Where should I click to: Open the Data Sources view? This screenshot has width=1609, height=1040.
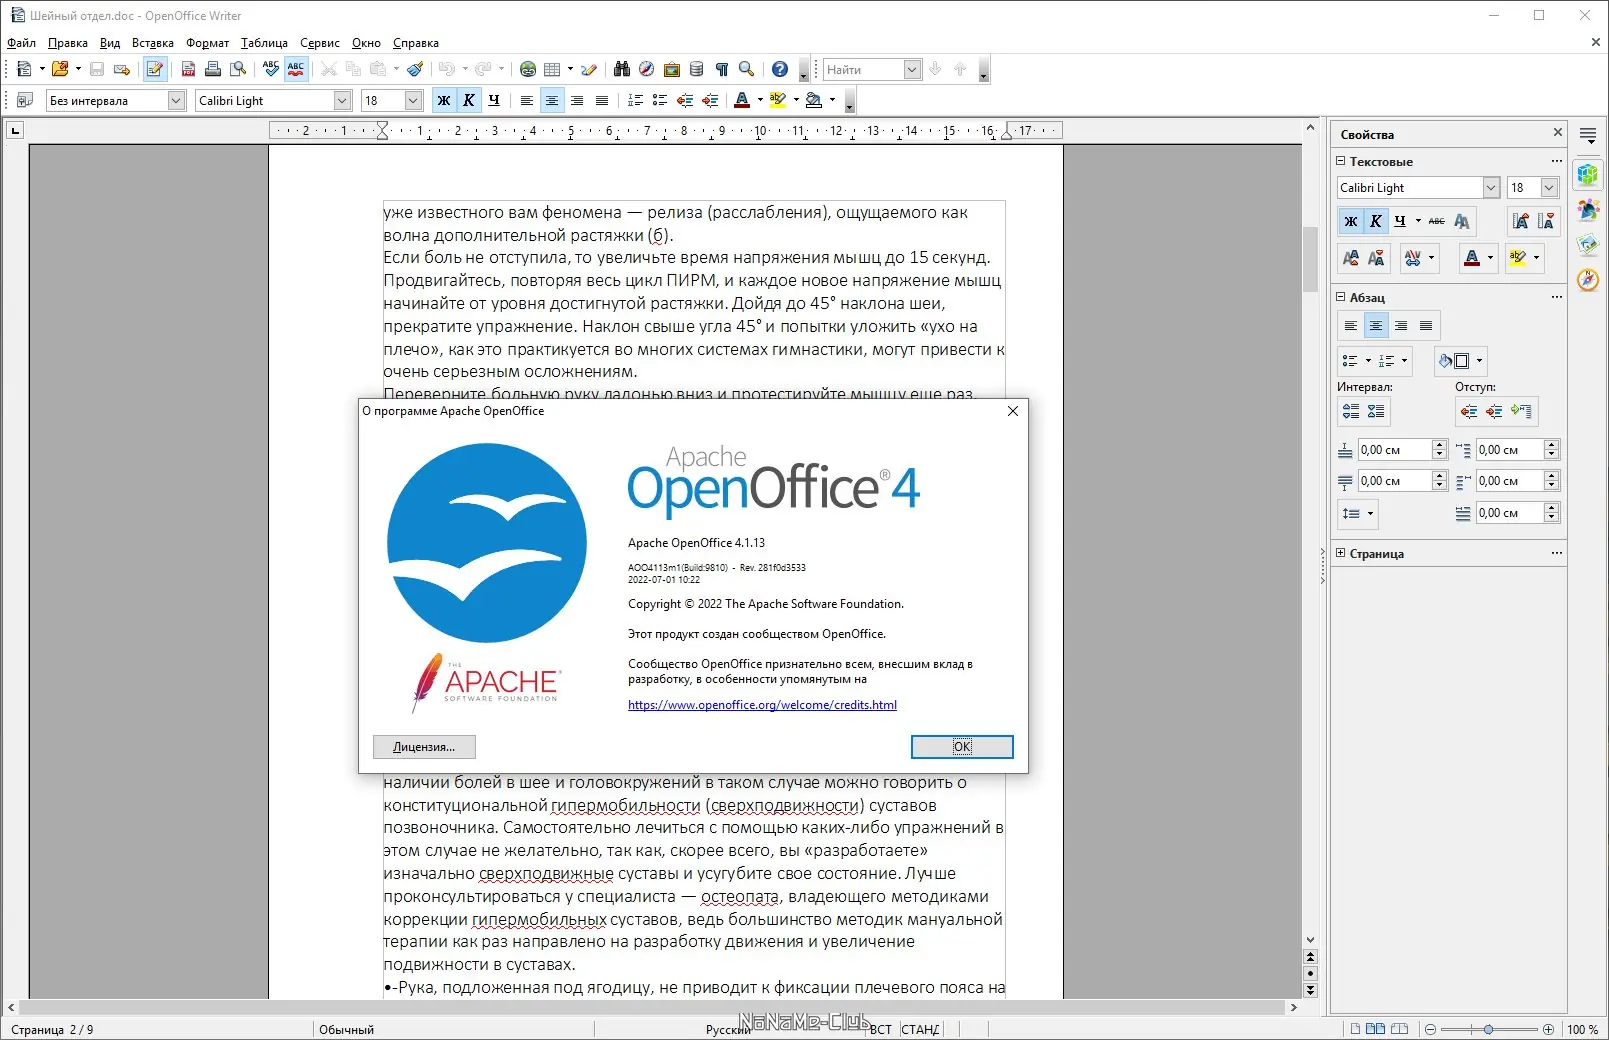click(x=697, y=69)
